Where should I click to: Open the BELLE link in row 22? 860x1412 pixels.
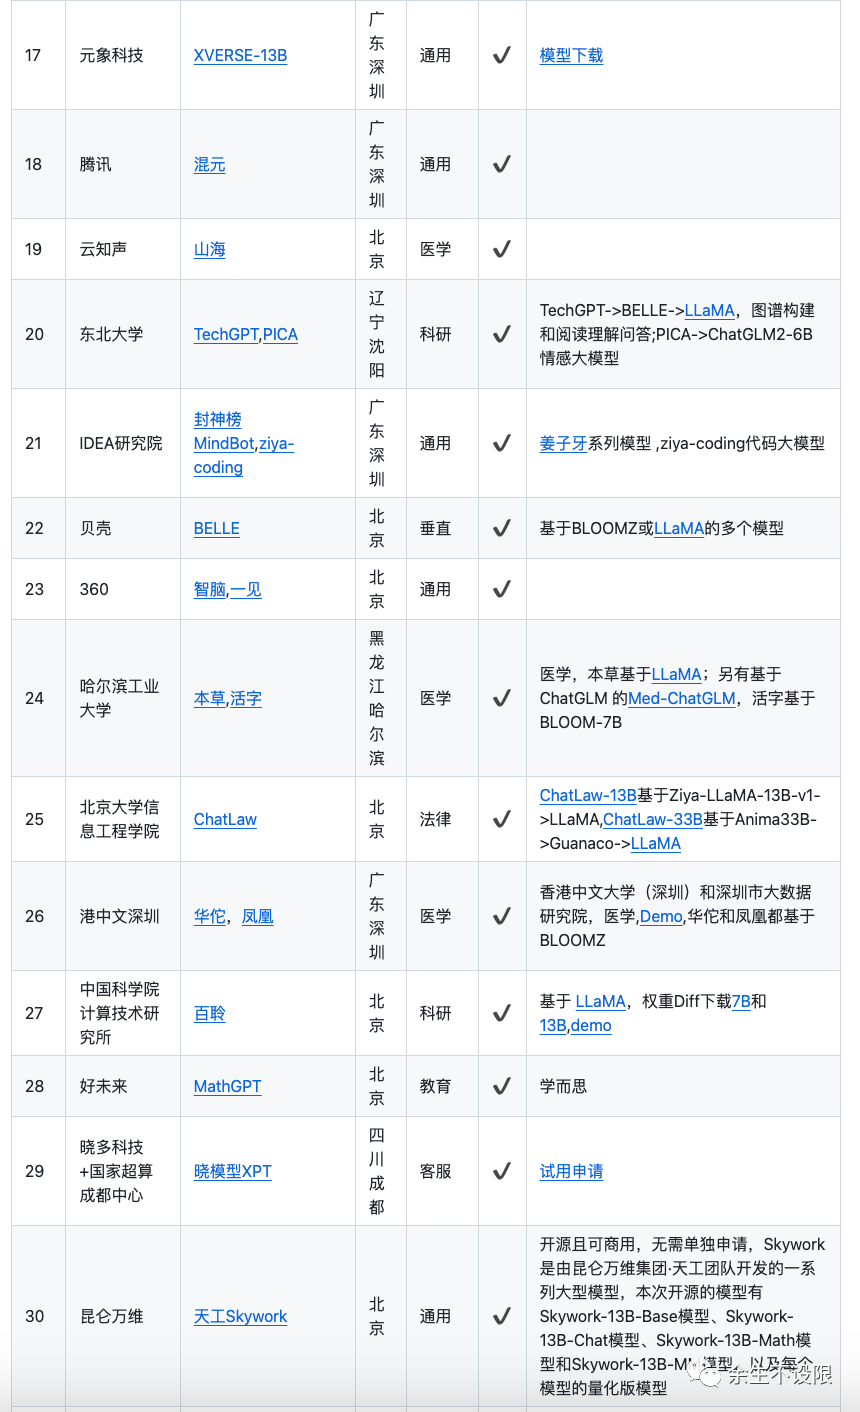coord(217,528)
